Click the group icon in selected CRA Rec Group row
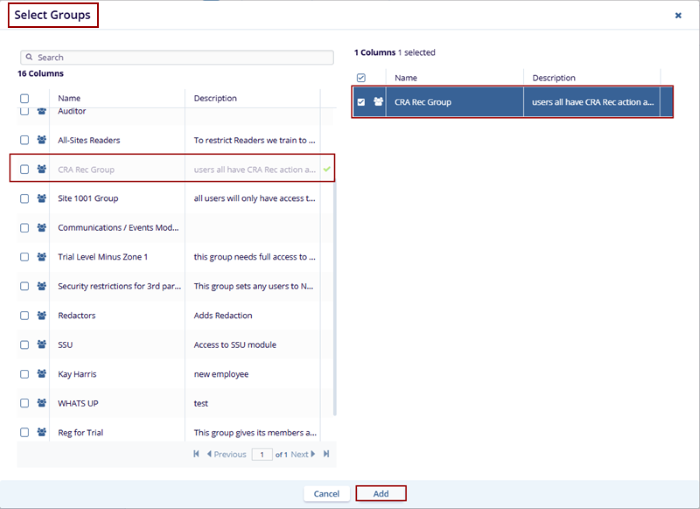 378,102
